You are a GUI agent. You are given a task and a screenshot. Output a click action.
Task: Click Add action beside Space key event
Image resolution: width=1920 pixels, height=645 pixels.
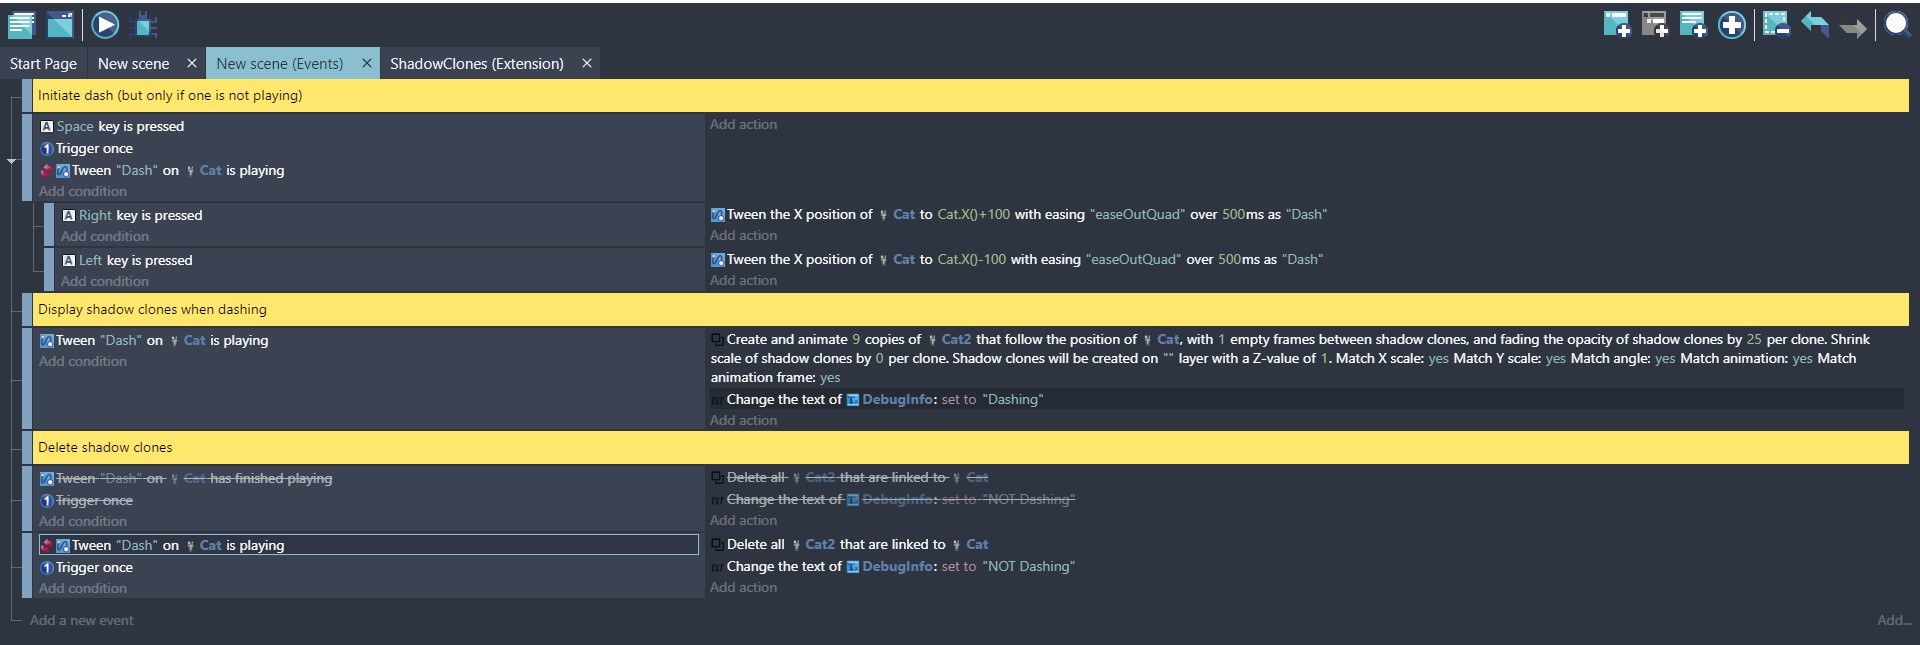743,124
